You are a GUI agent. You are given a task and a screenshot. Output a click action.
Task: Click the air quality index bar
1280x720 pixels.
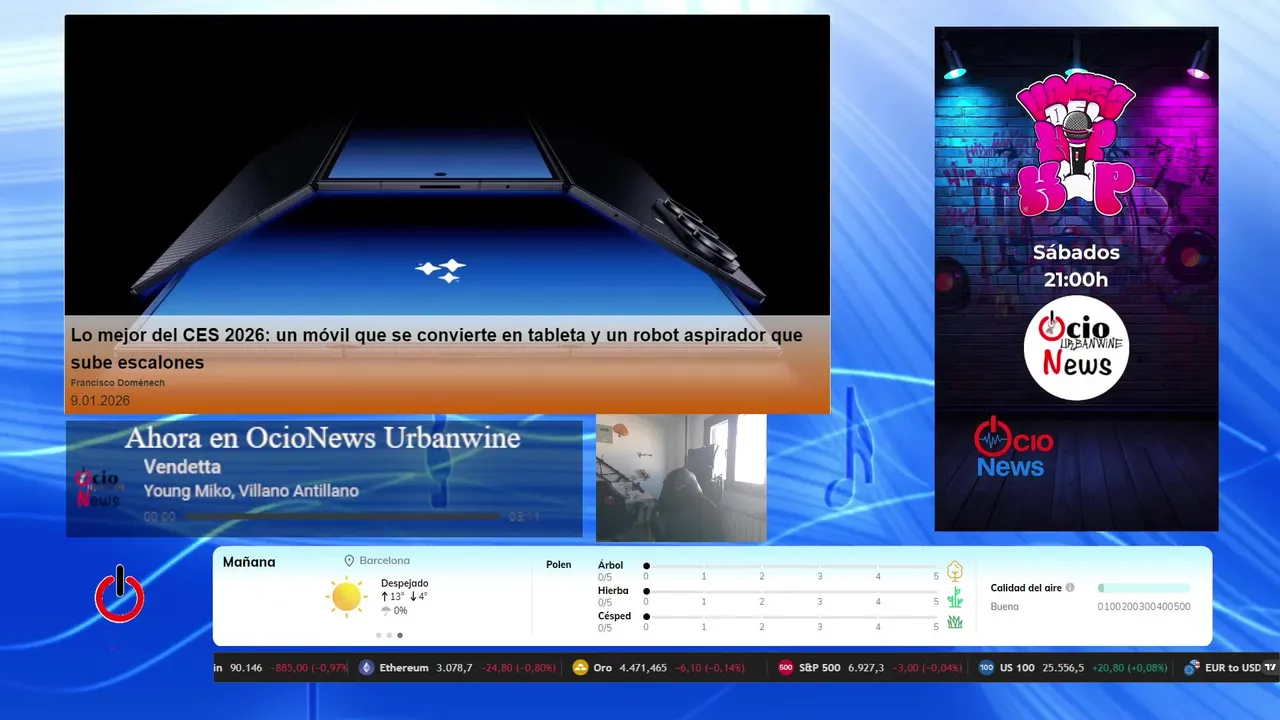click(x=1144, y=588)
